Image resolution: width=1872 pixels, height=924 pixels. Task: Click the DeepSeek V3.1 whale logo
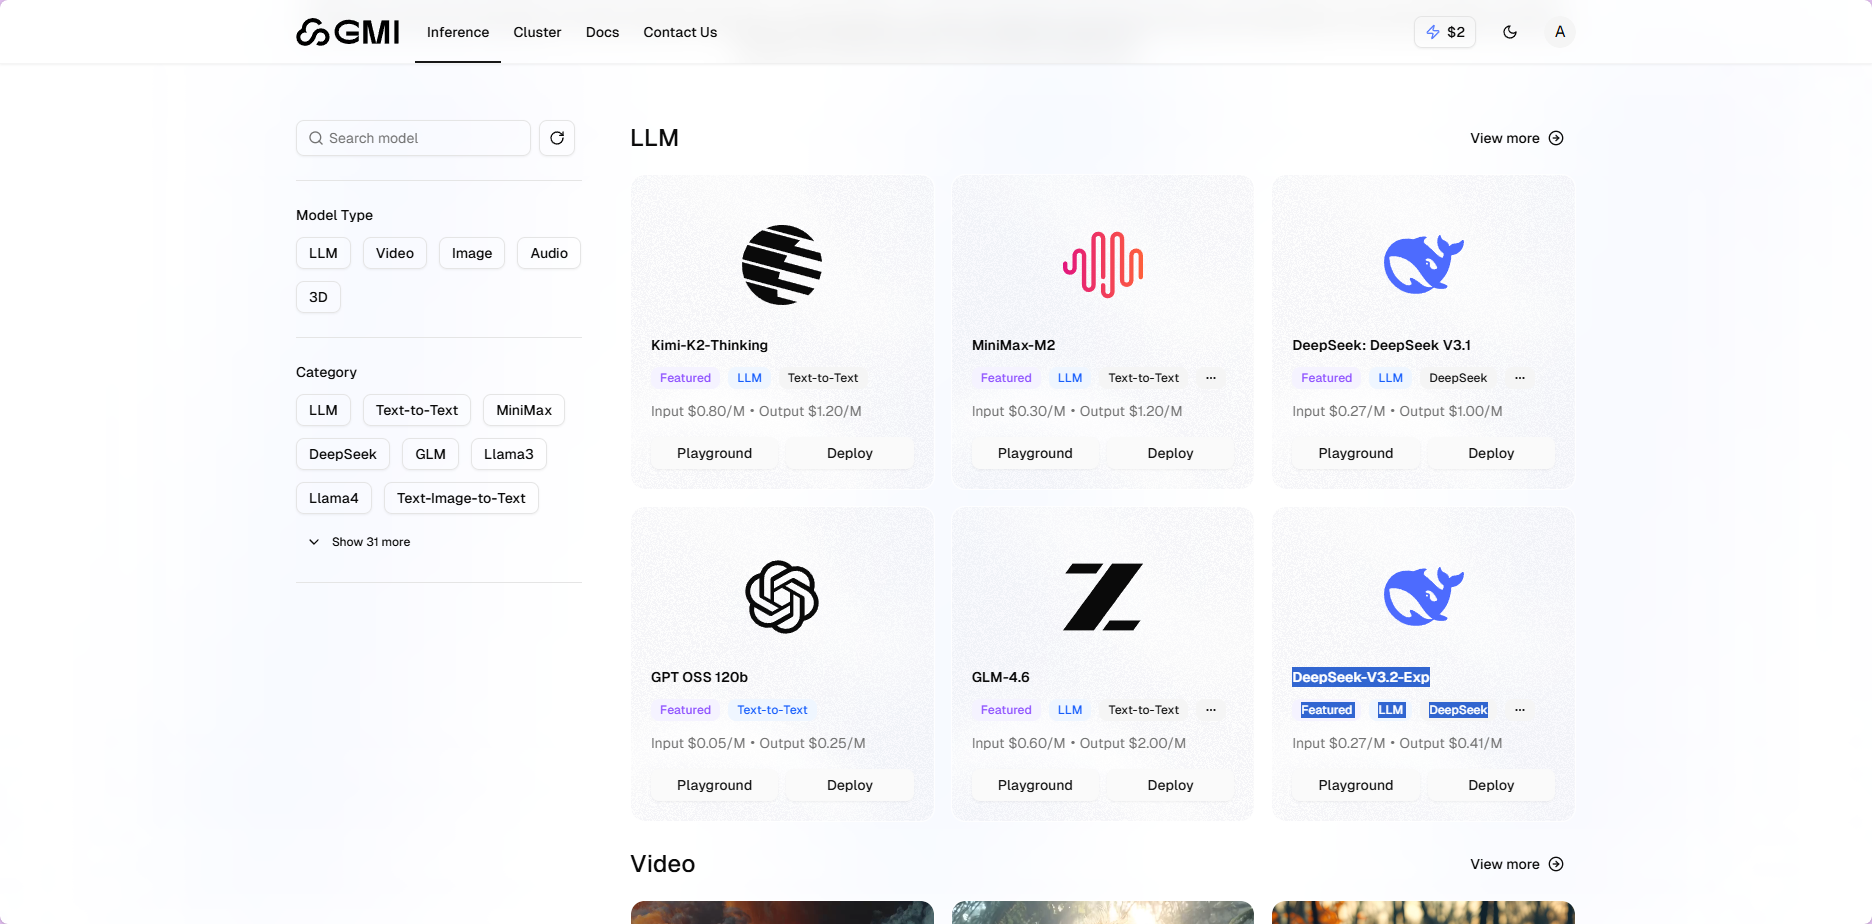[1423, 265]
